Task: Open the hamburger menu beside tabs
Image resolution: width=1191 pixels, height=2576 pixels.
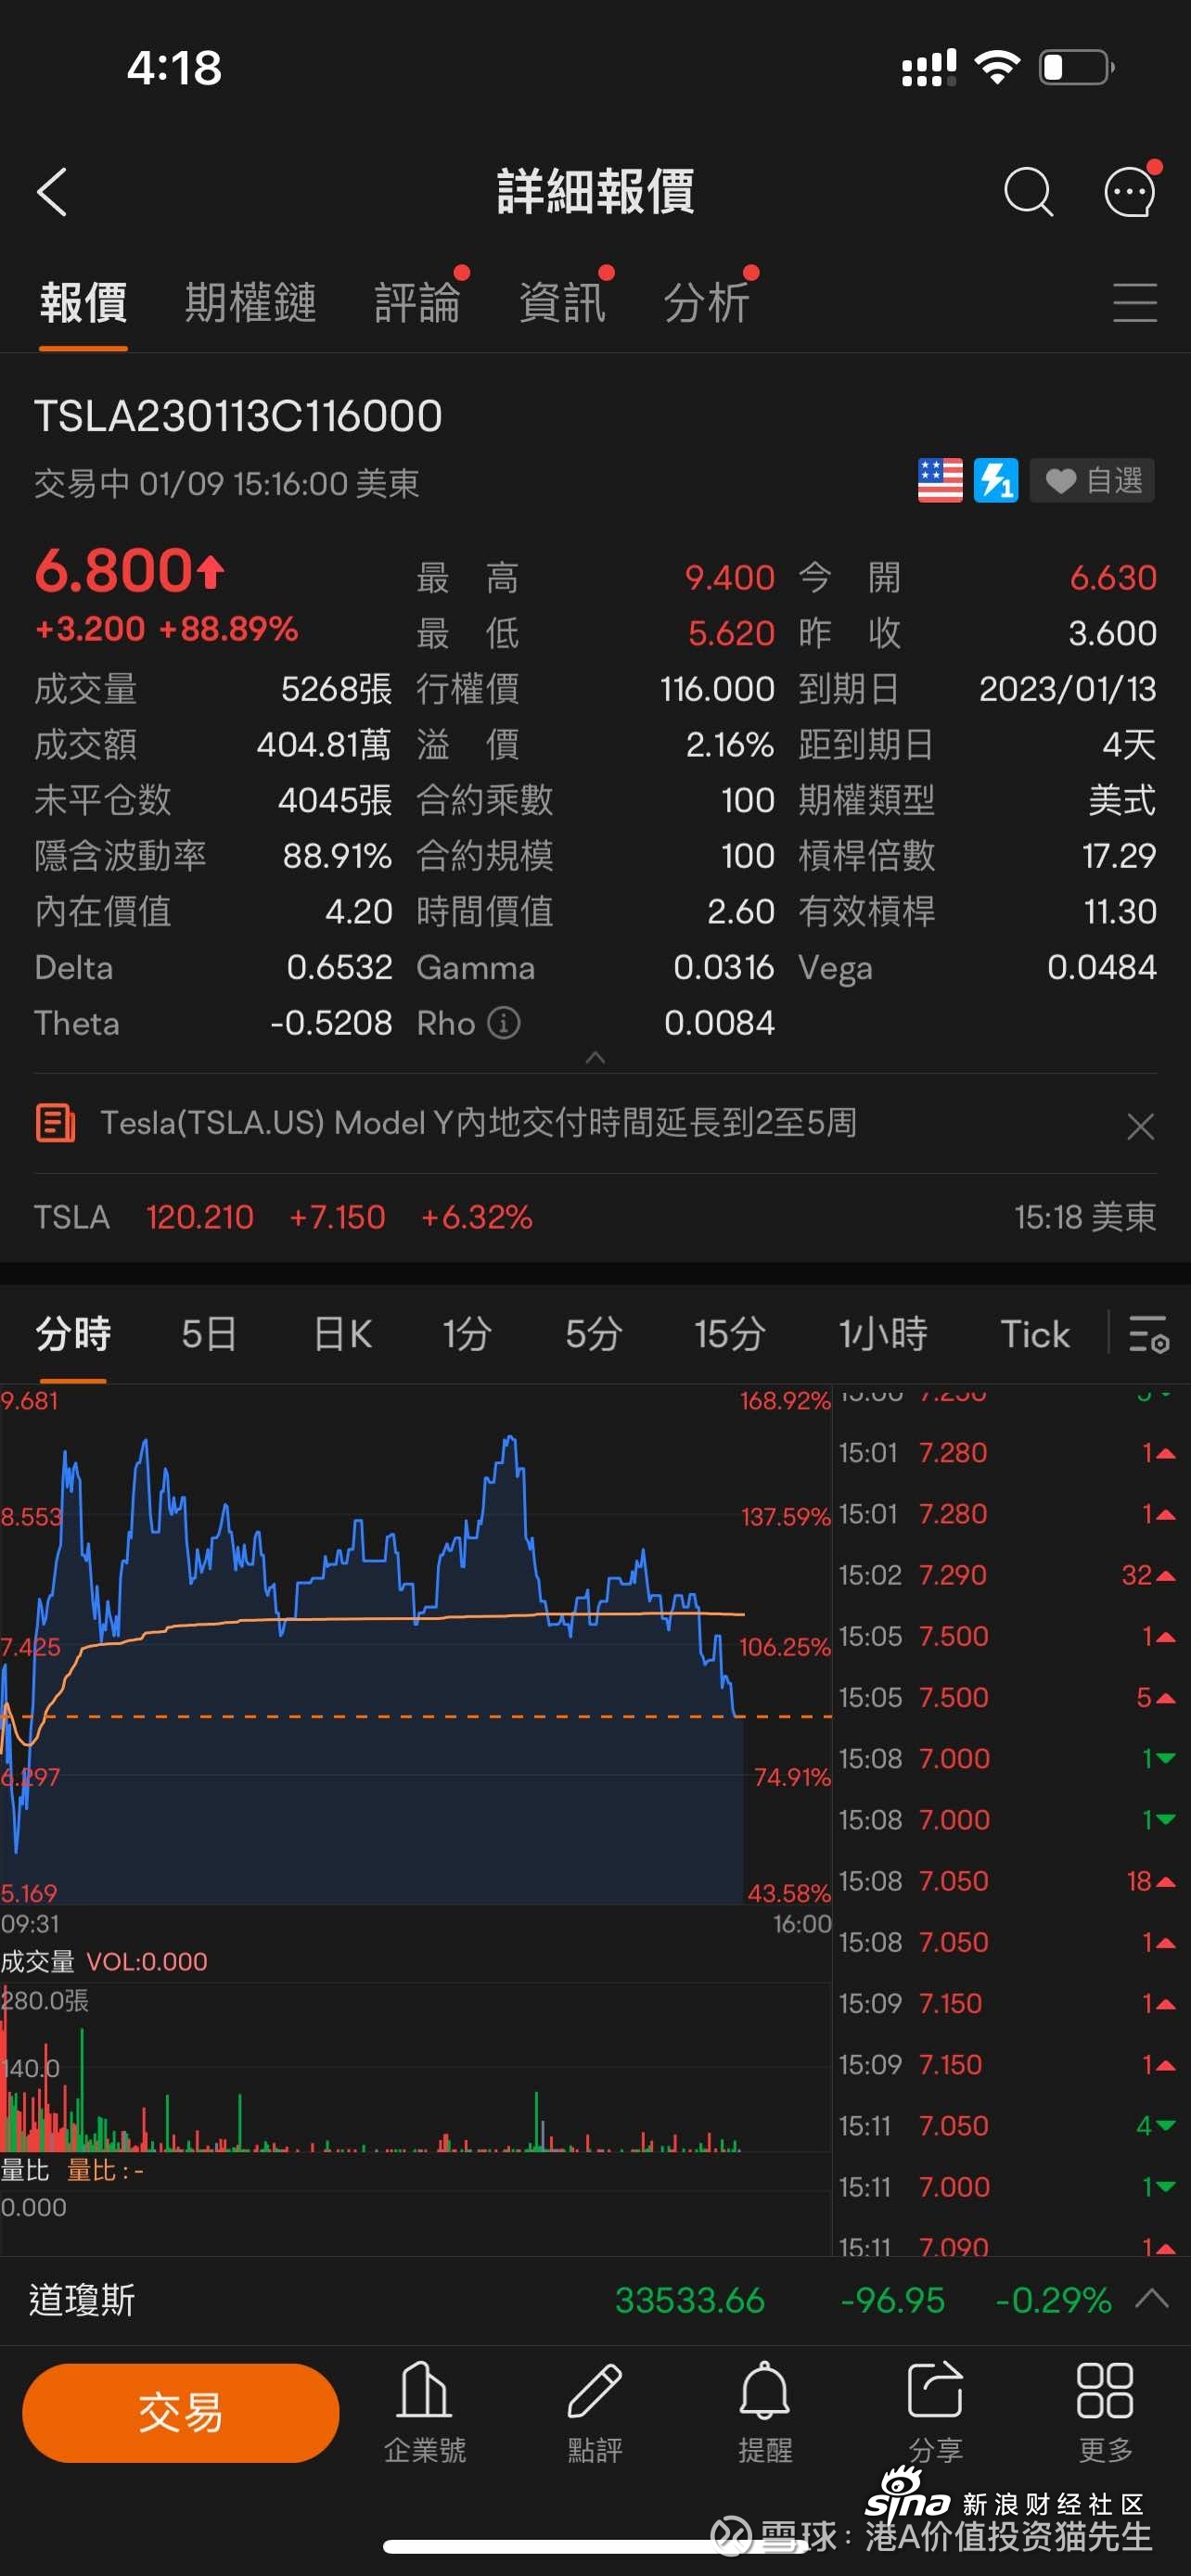Action: [x=1135, y=302]
